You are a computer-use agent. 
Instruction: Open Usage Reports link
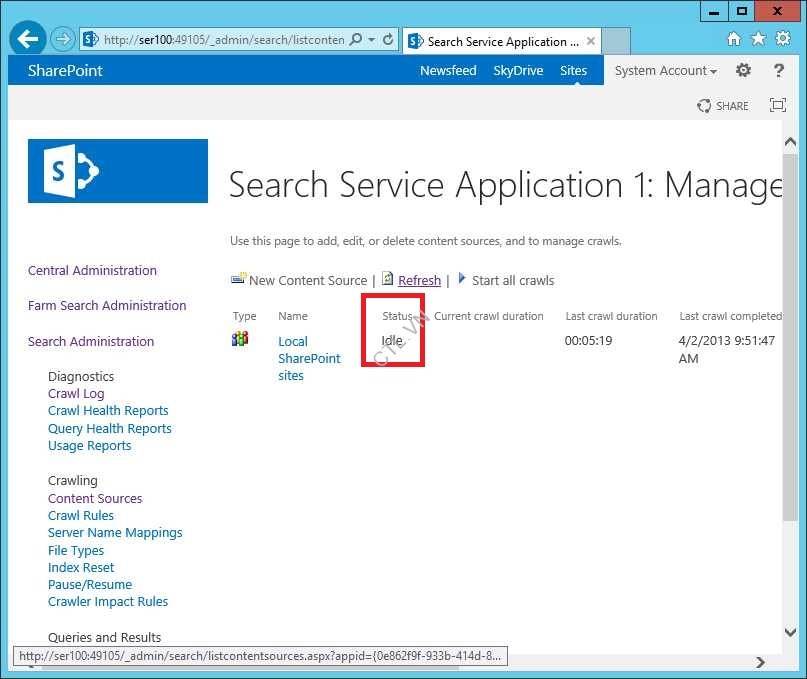[90, 446]
